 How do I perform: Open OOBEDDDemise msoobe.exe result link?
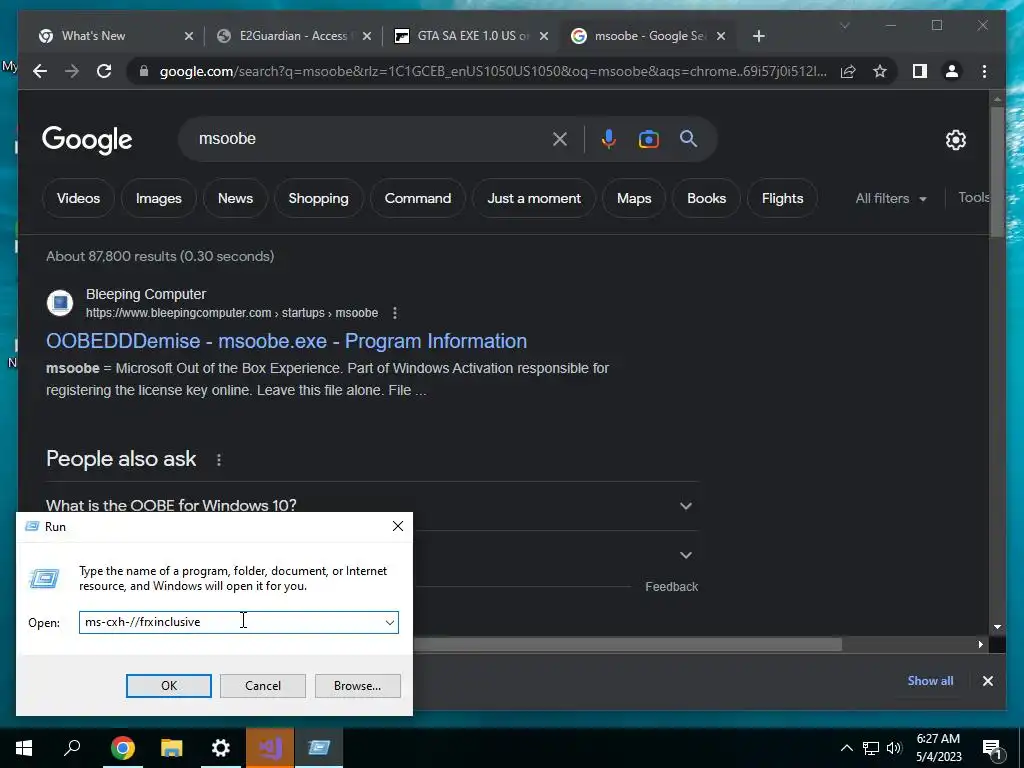click(286, 341)
